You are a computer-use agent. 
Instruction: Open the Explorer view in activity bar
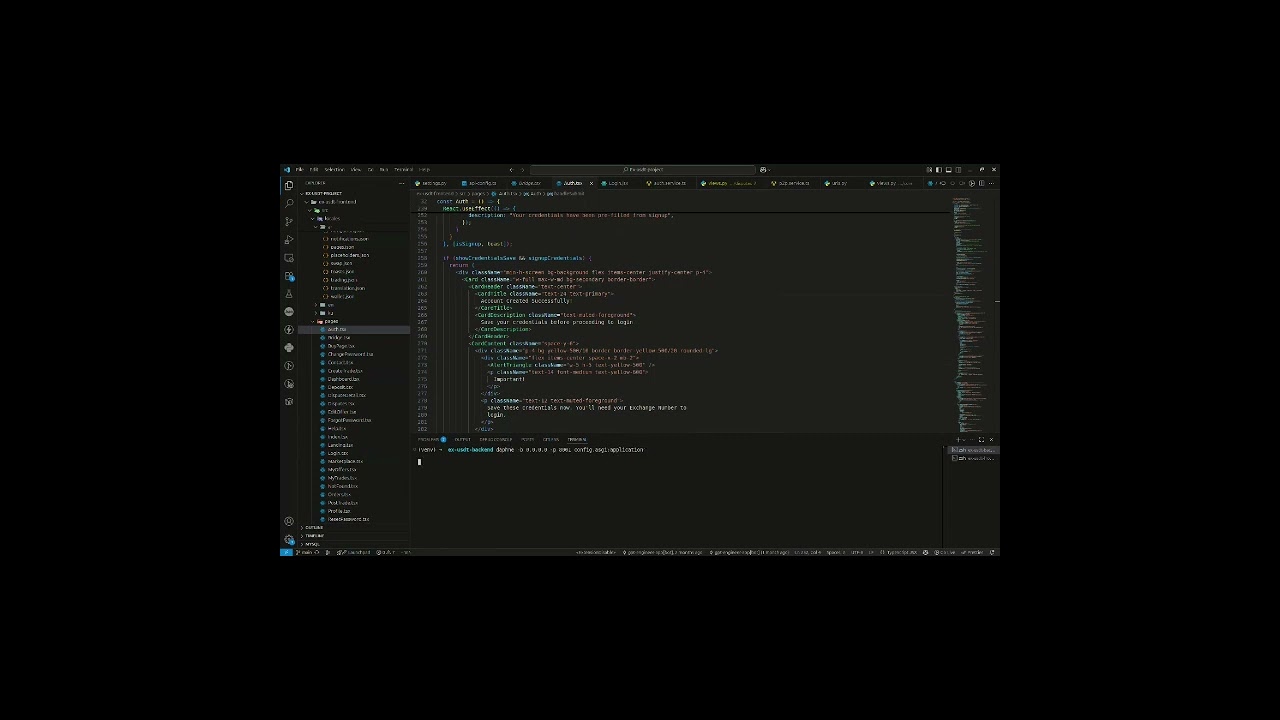pos(288,185)
